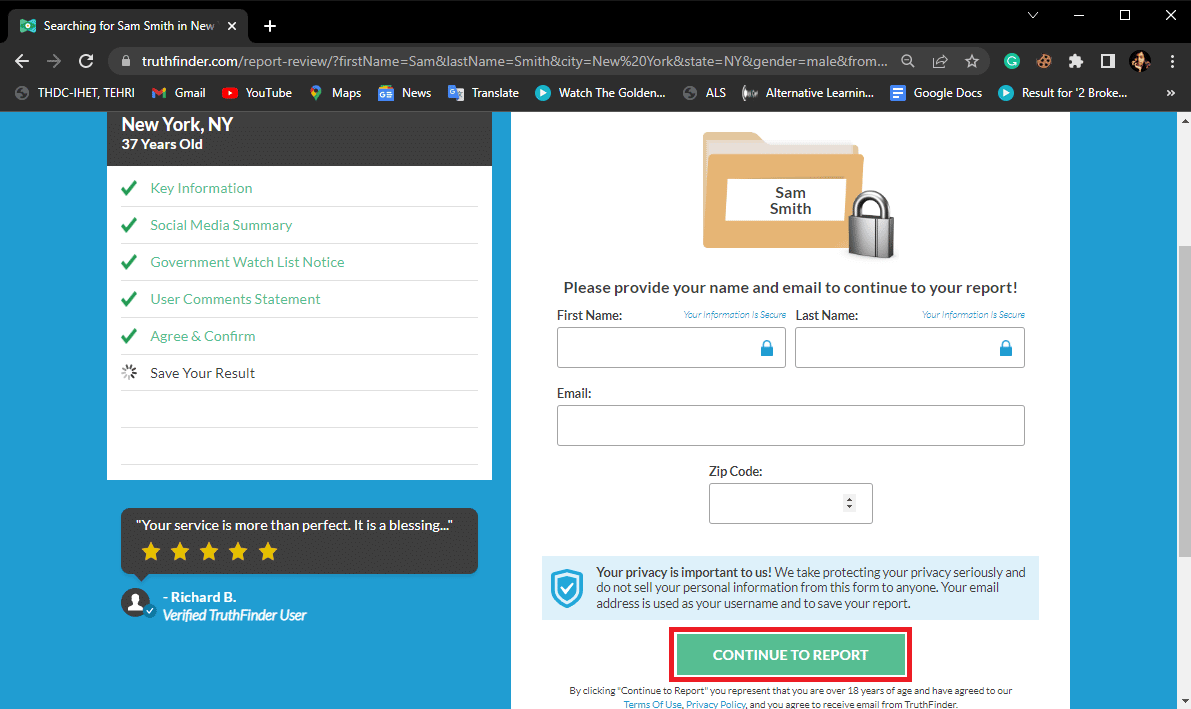Open the cookie extension icon
Screen dimensions: 1191x709
(x=1044, y=61)
